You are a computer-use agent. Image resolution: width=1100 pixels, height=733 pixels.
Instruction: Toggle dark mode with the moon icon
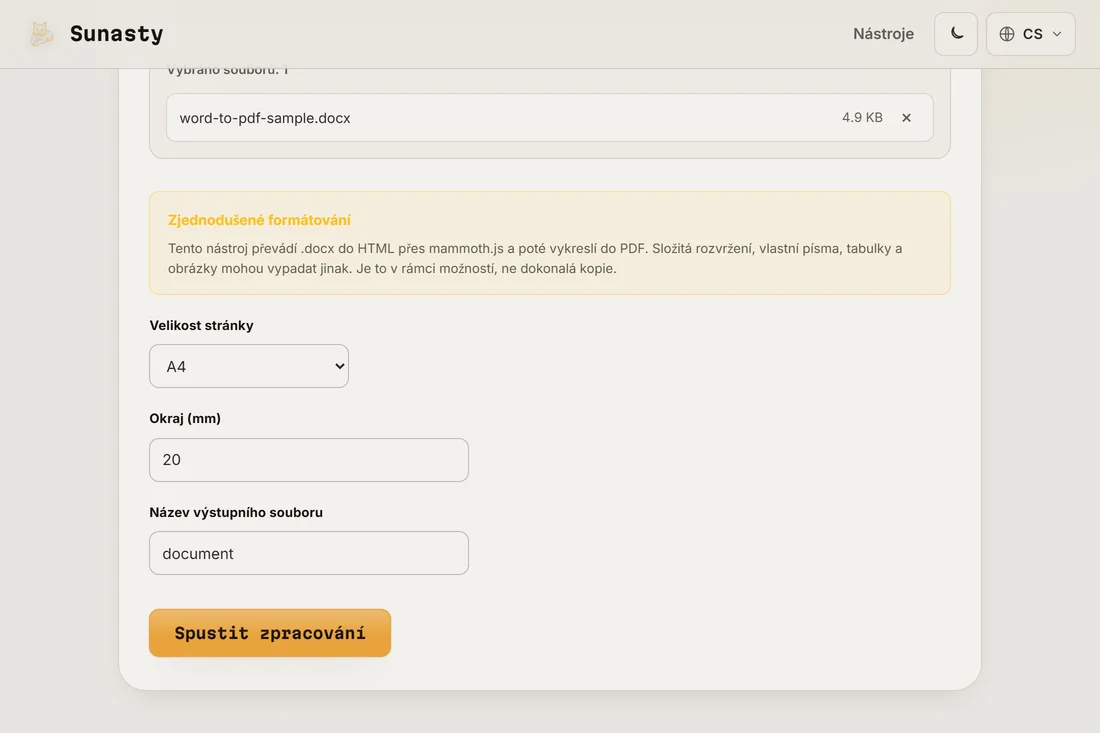[955, 34]
